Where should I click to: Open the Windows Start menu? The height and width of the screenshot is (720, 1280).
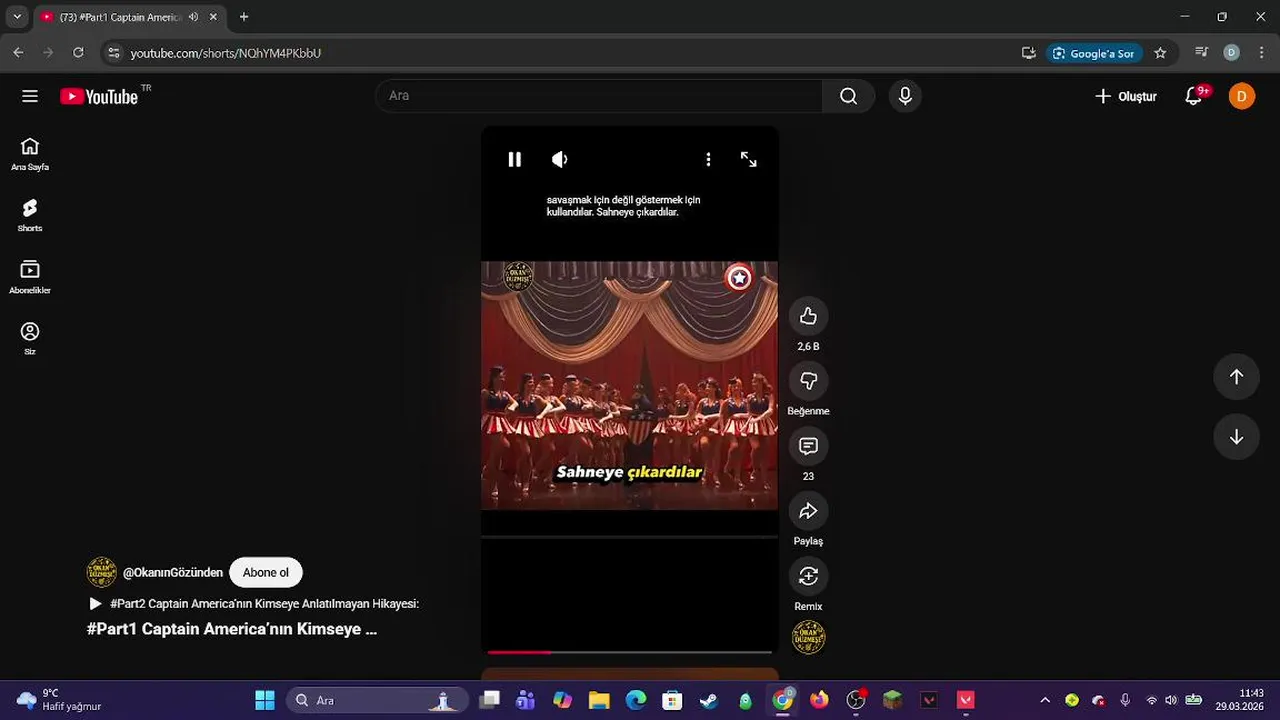pos(265,700)
